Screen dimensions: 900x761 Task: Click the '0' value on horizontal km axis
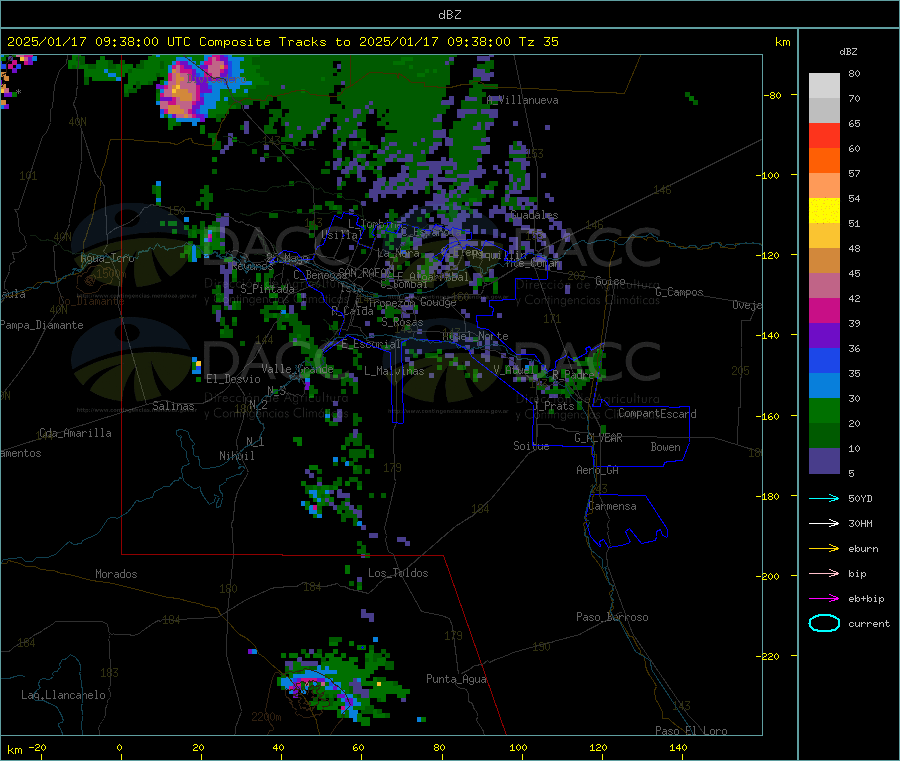coord(119,747)
